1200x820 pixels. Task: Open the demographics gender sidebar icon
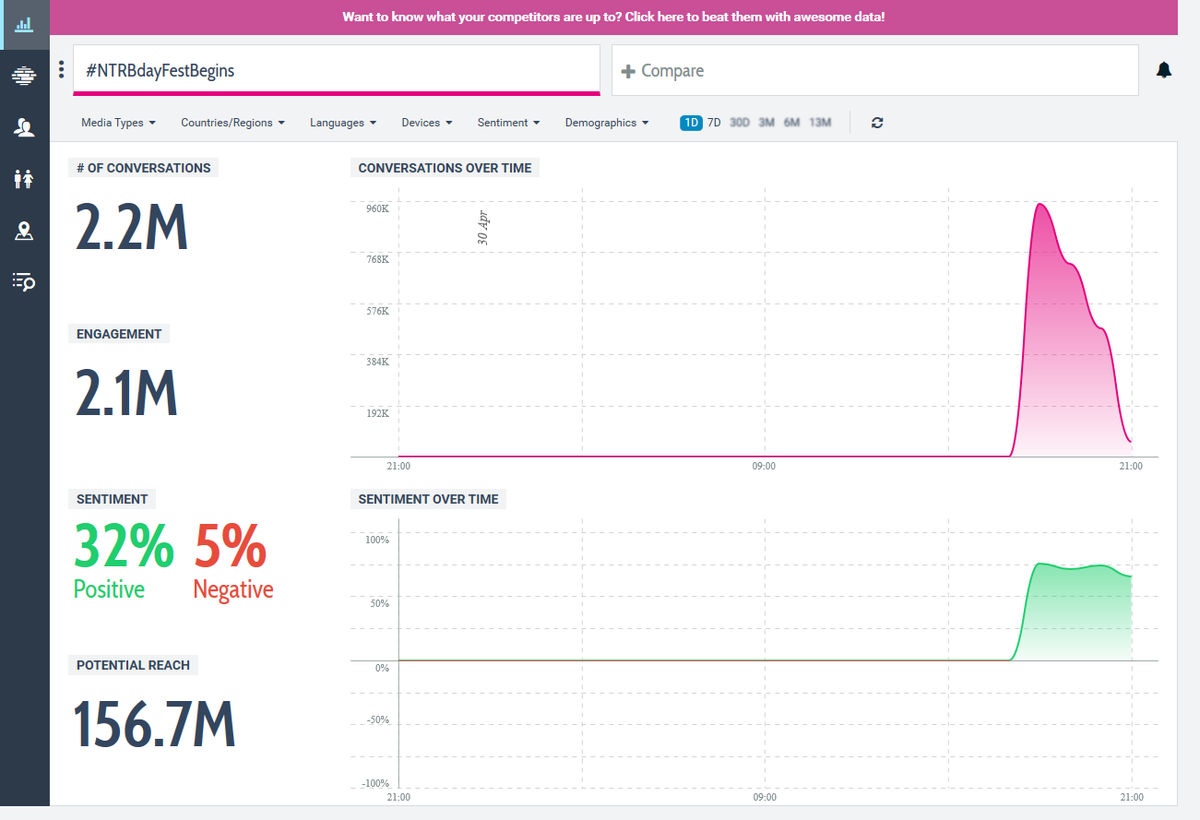pyautogui.click(x=24, y=179)
